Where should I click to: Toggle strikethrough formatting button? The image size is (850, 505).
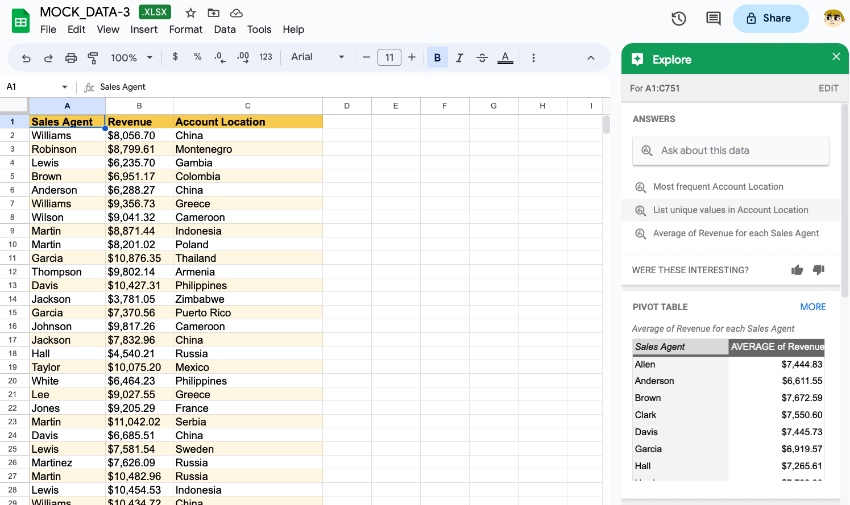(482, 57)
